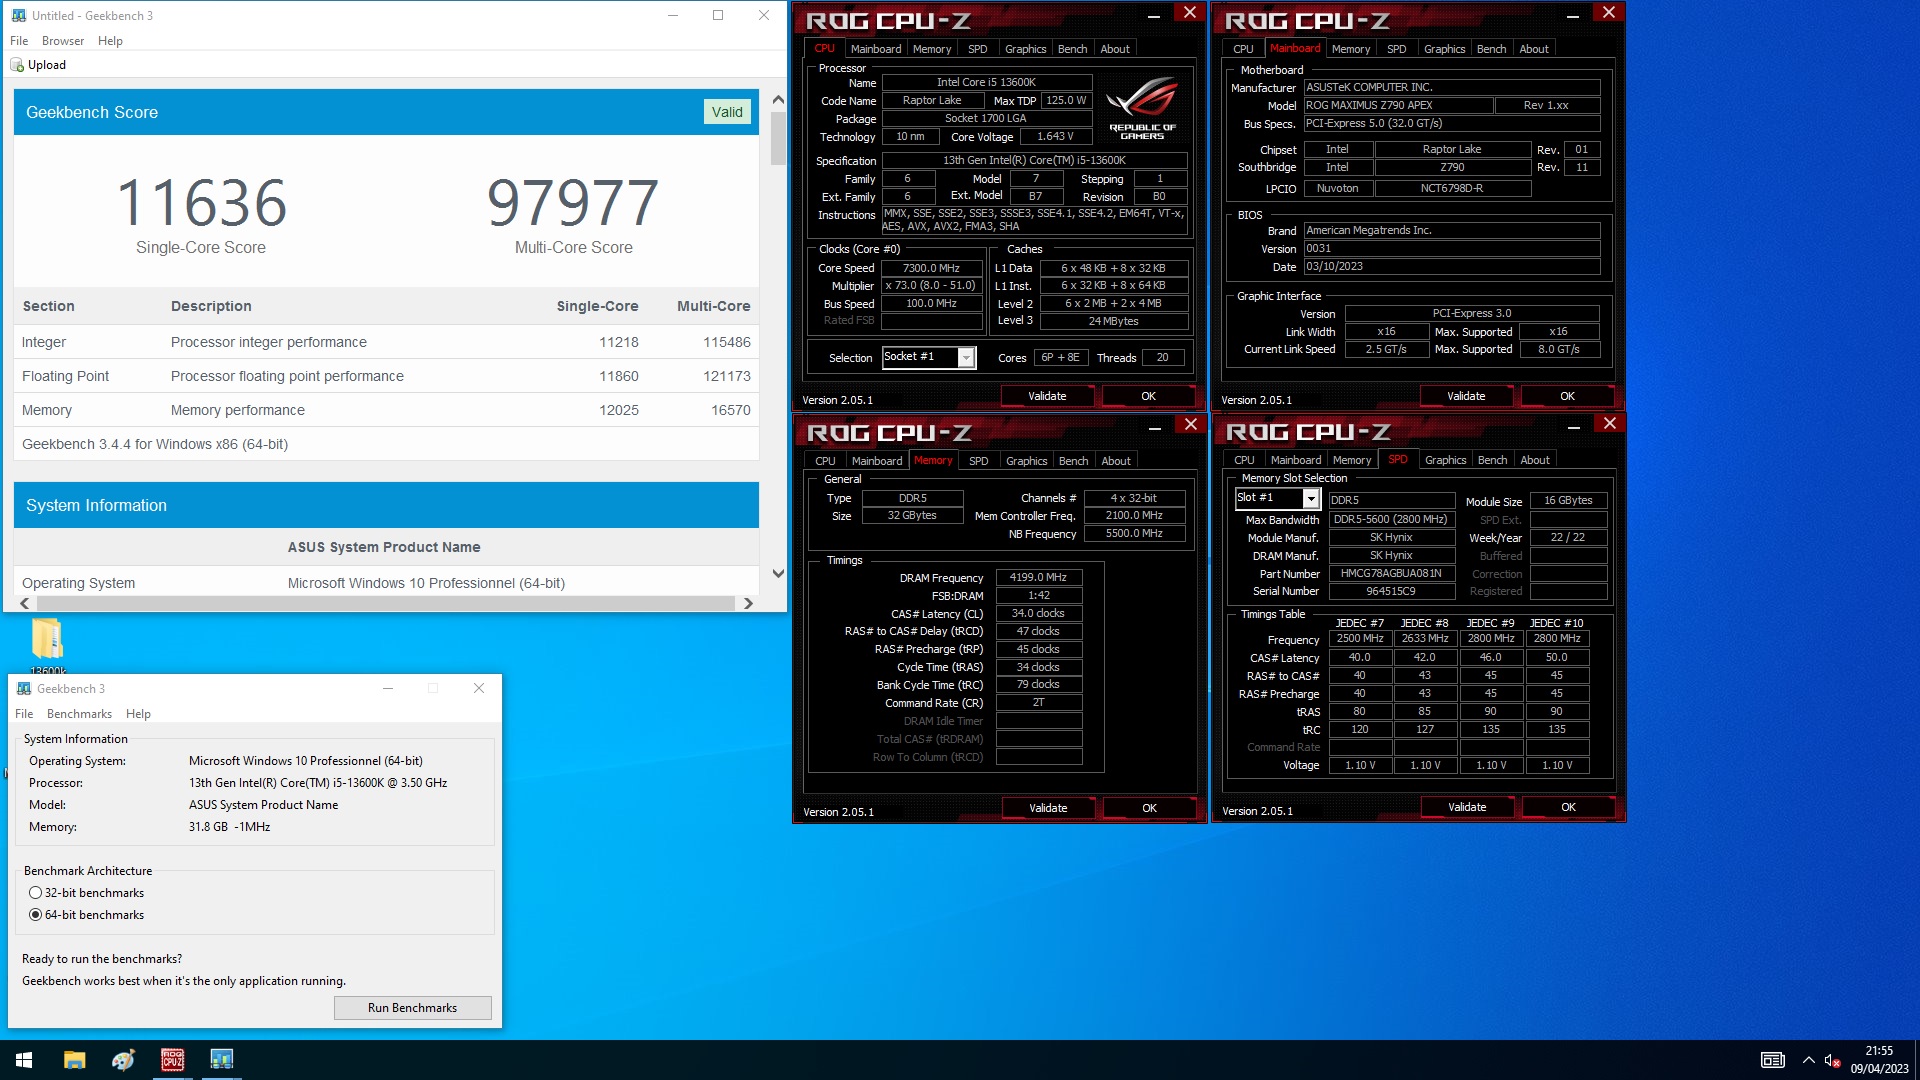Screen dimensions: 1920x1080
Task: Switch to Bench tab in CPU window
Action: [1072, 49]
